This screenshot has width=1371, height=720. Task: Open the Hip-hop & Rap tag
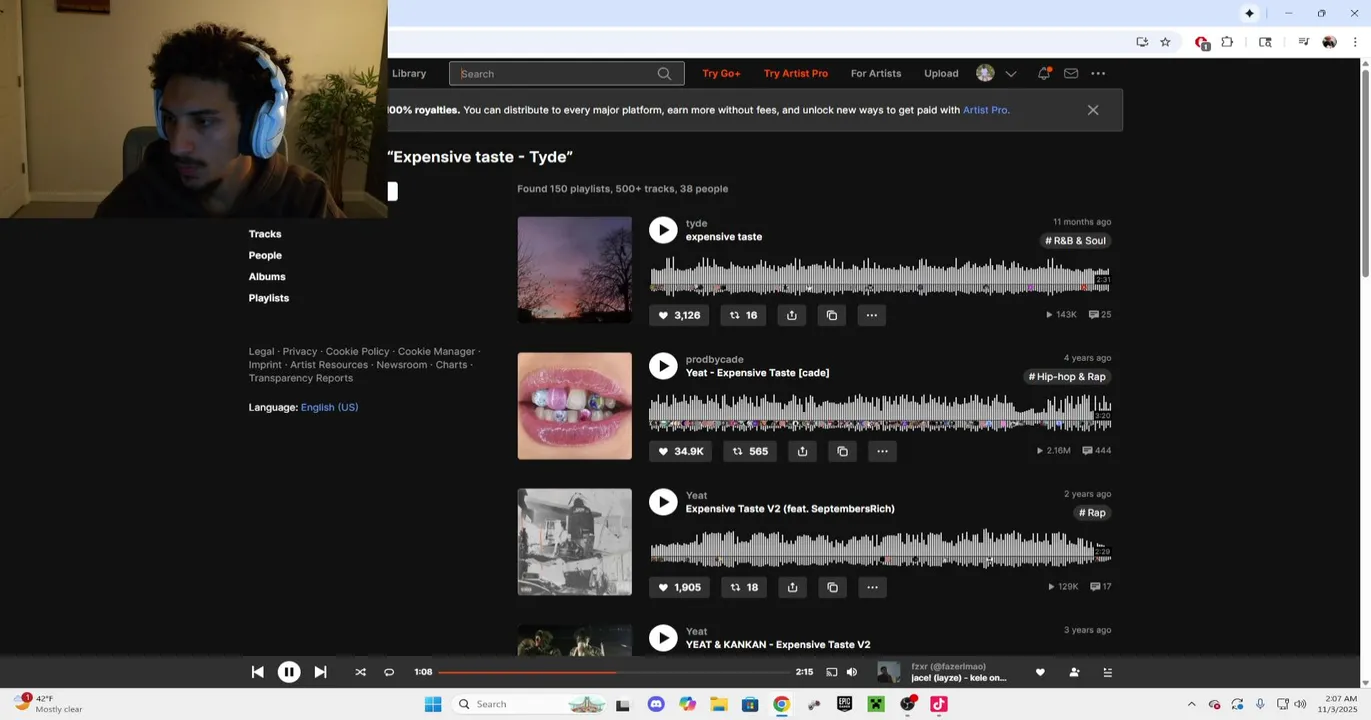tap(1067, 377)
